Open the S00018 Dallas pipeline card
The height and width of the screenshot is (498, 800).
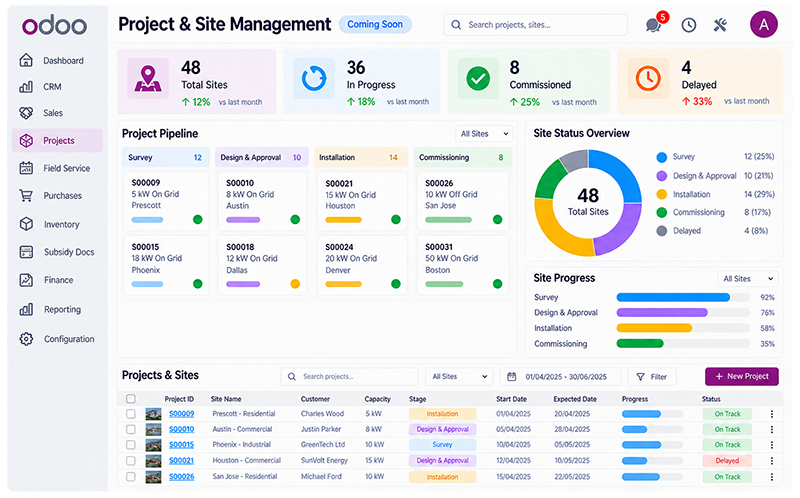(x=263, y=265)
